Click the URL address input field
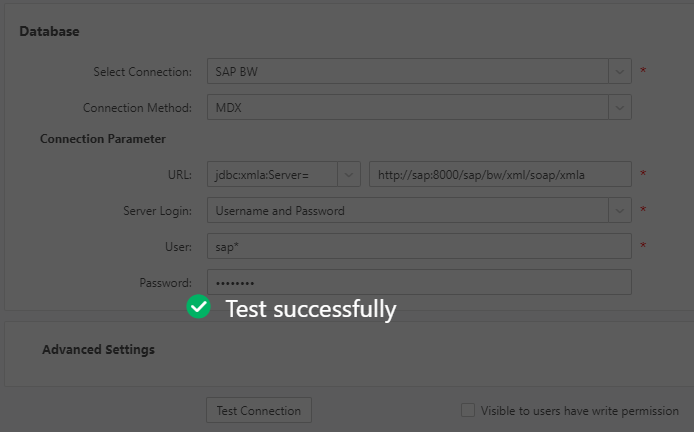The width and height of the screenshot is (694, 432). pyautogui.click(x=500, y=175)
